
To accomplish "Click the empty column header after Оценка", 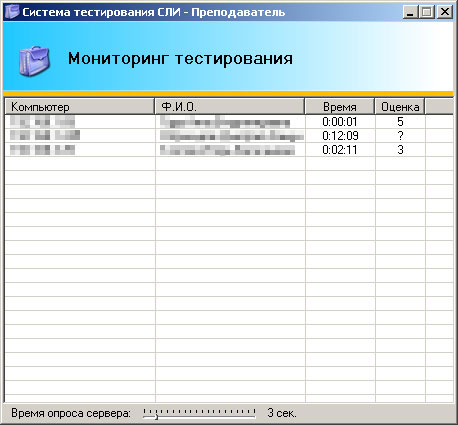I will [x=439, y=107].
